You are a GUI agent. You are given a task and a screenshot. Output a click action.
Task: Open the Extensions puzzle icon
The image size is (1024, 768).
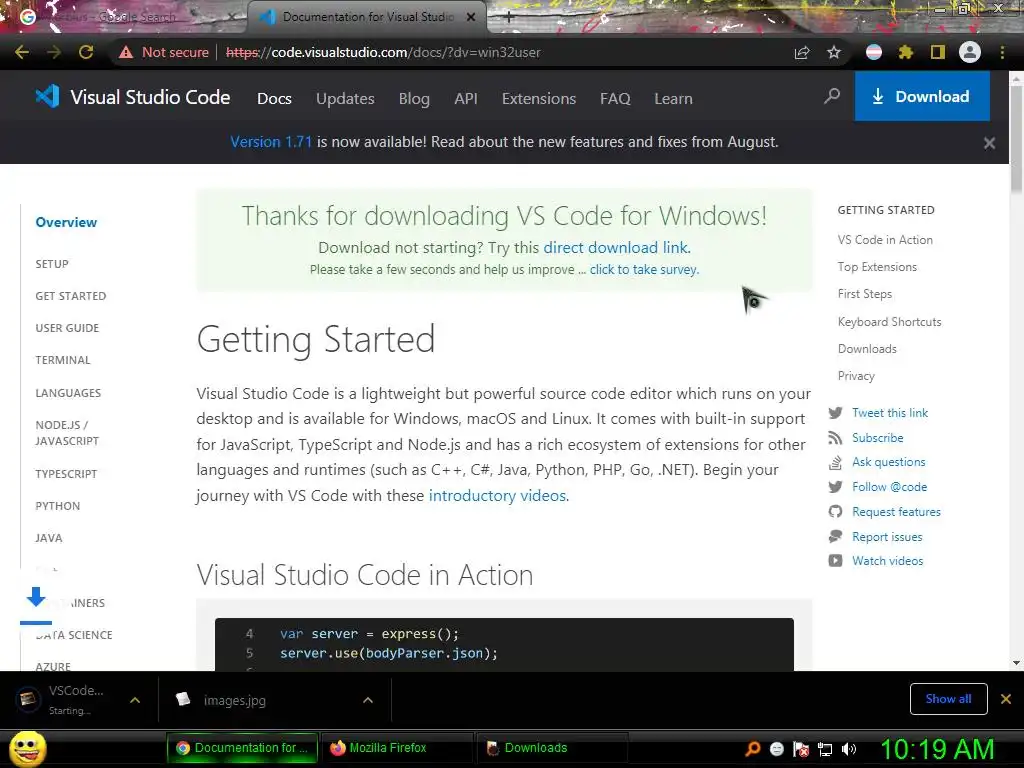(906, 52)
